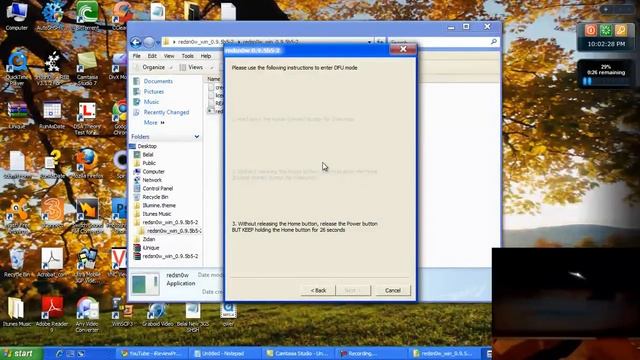Open the Edit menu in Explorer
This screenshot has height=360, width=640.
[x=152, y=56]
